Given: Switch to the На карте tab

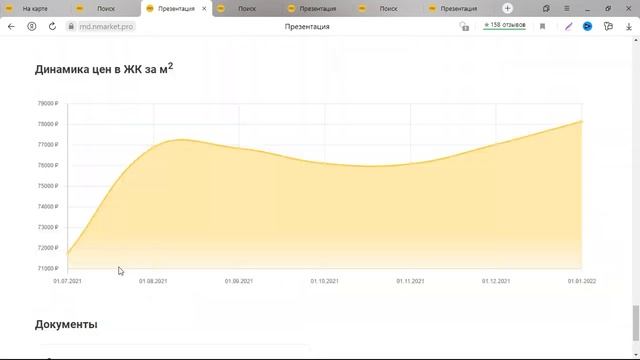Looking at the screenshot, I should [35, 9].
